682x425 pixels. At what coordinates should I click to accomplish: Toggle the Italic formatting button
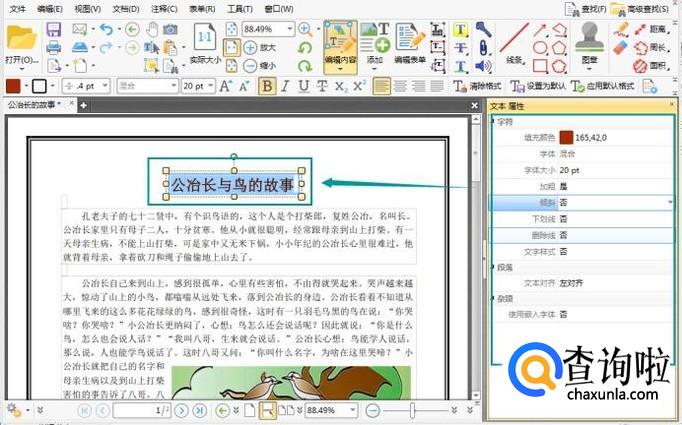(x=285, y=86)
